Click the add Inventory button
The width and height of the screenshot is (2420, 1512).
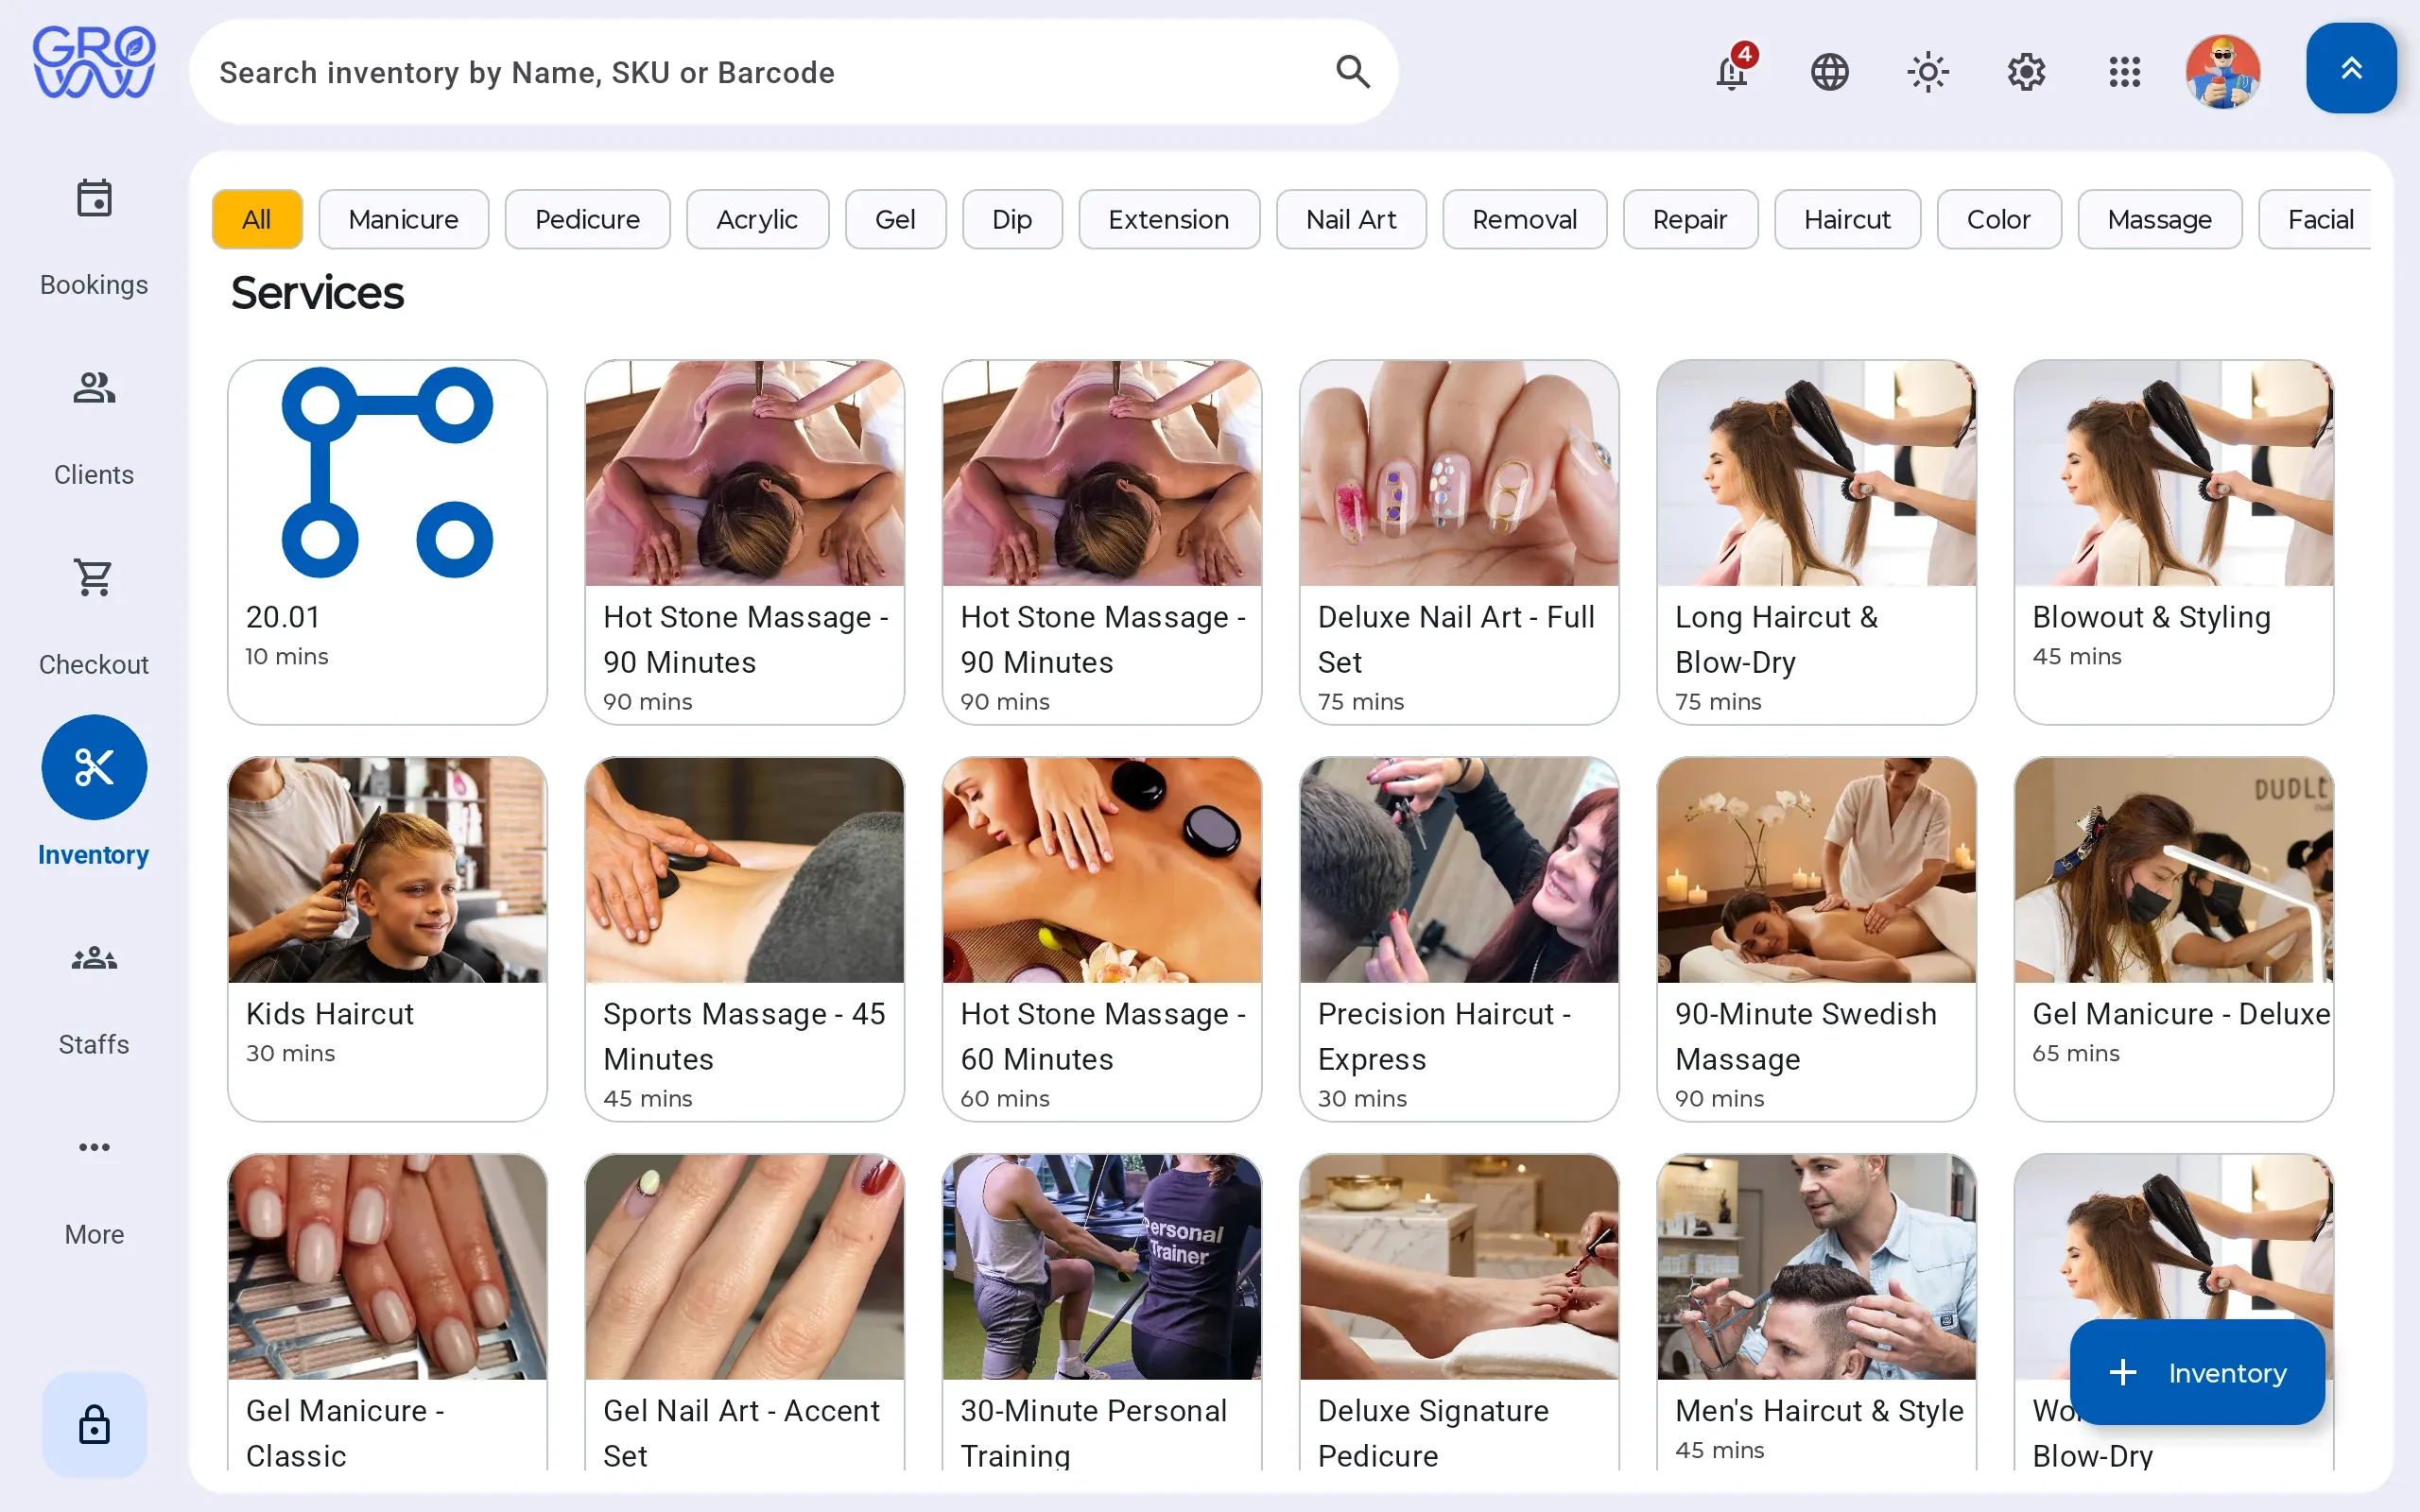[x=2197, y=1372]
